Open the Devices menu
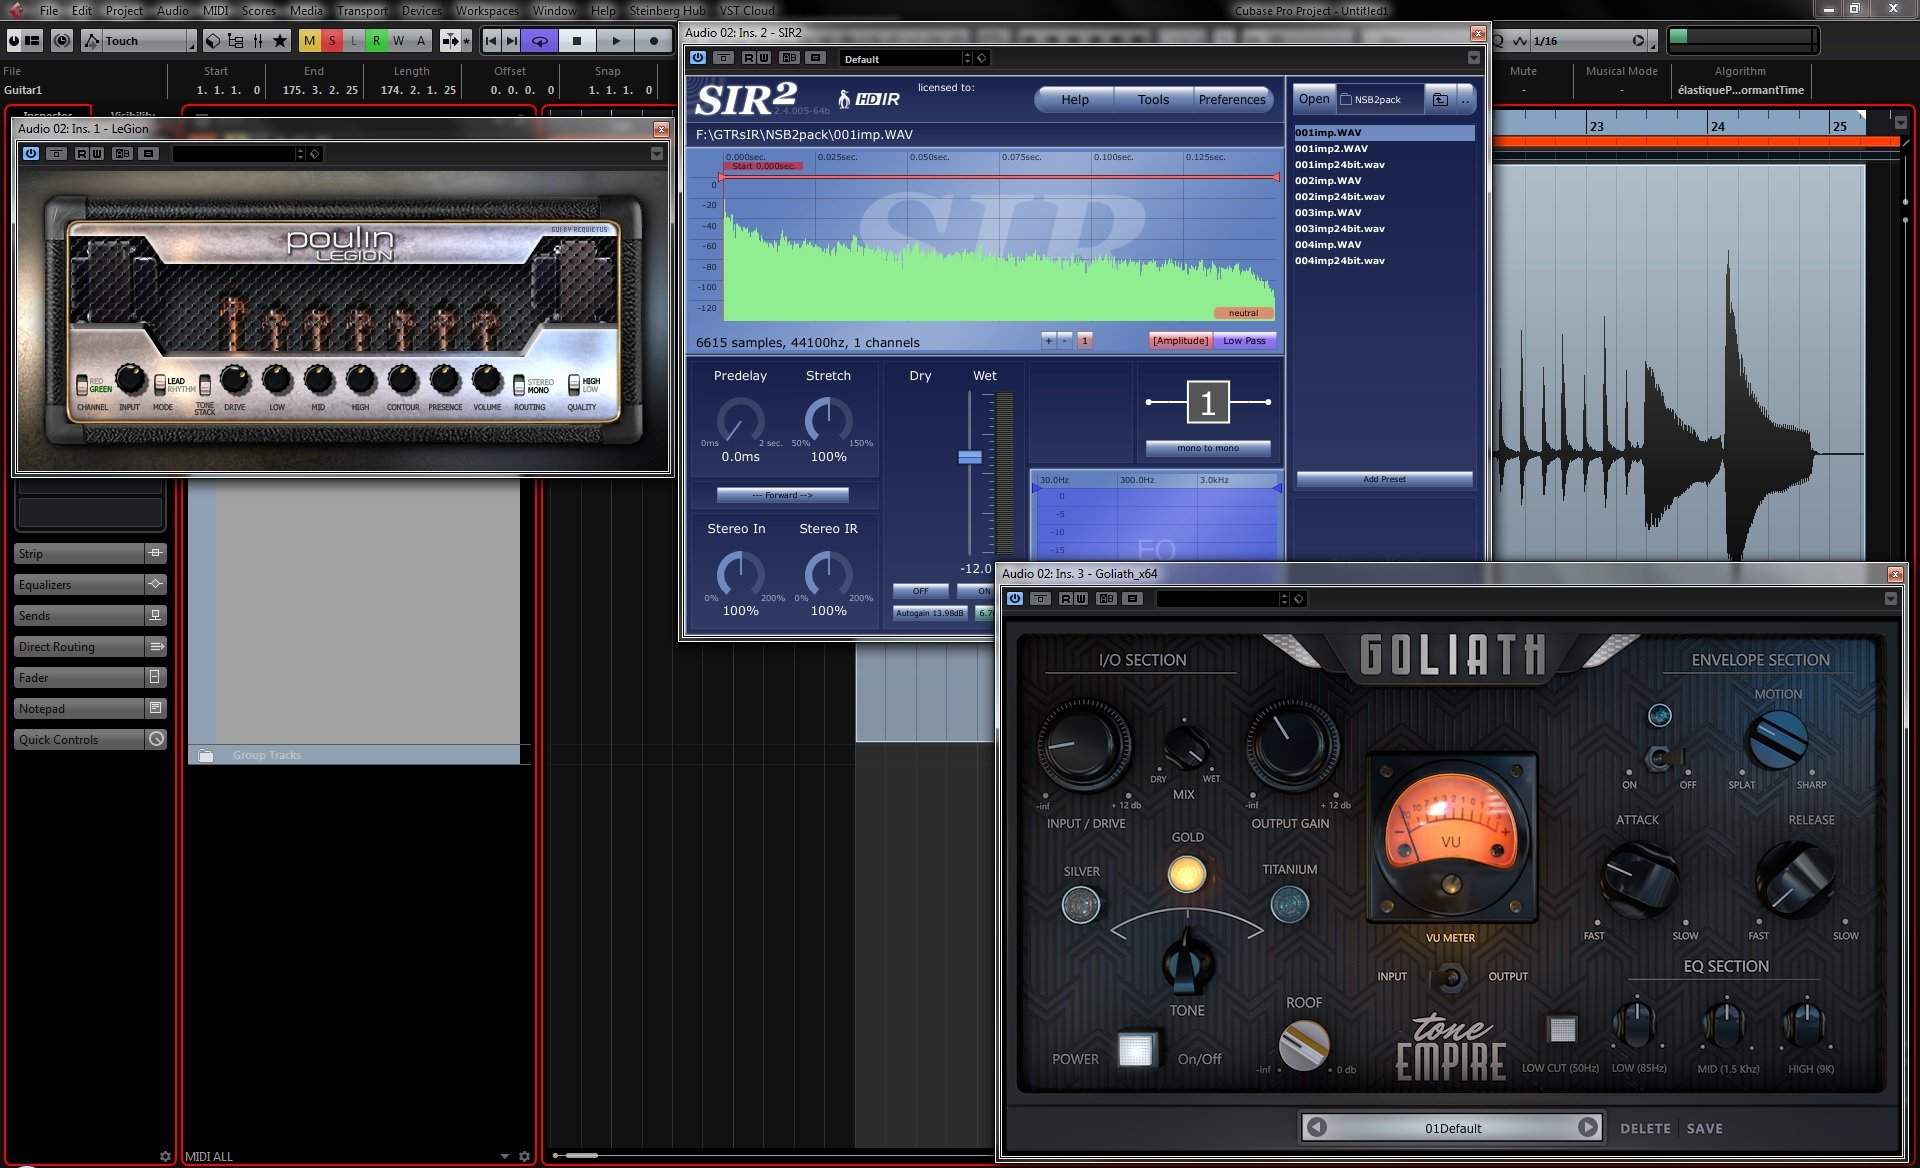This screenshot has width=1920, height=1168. tap(420, 10)
